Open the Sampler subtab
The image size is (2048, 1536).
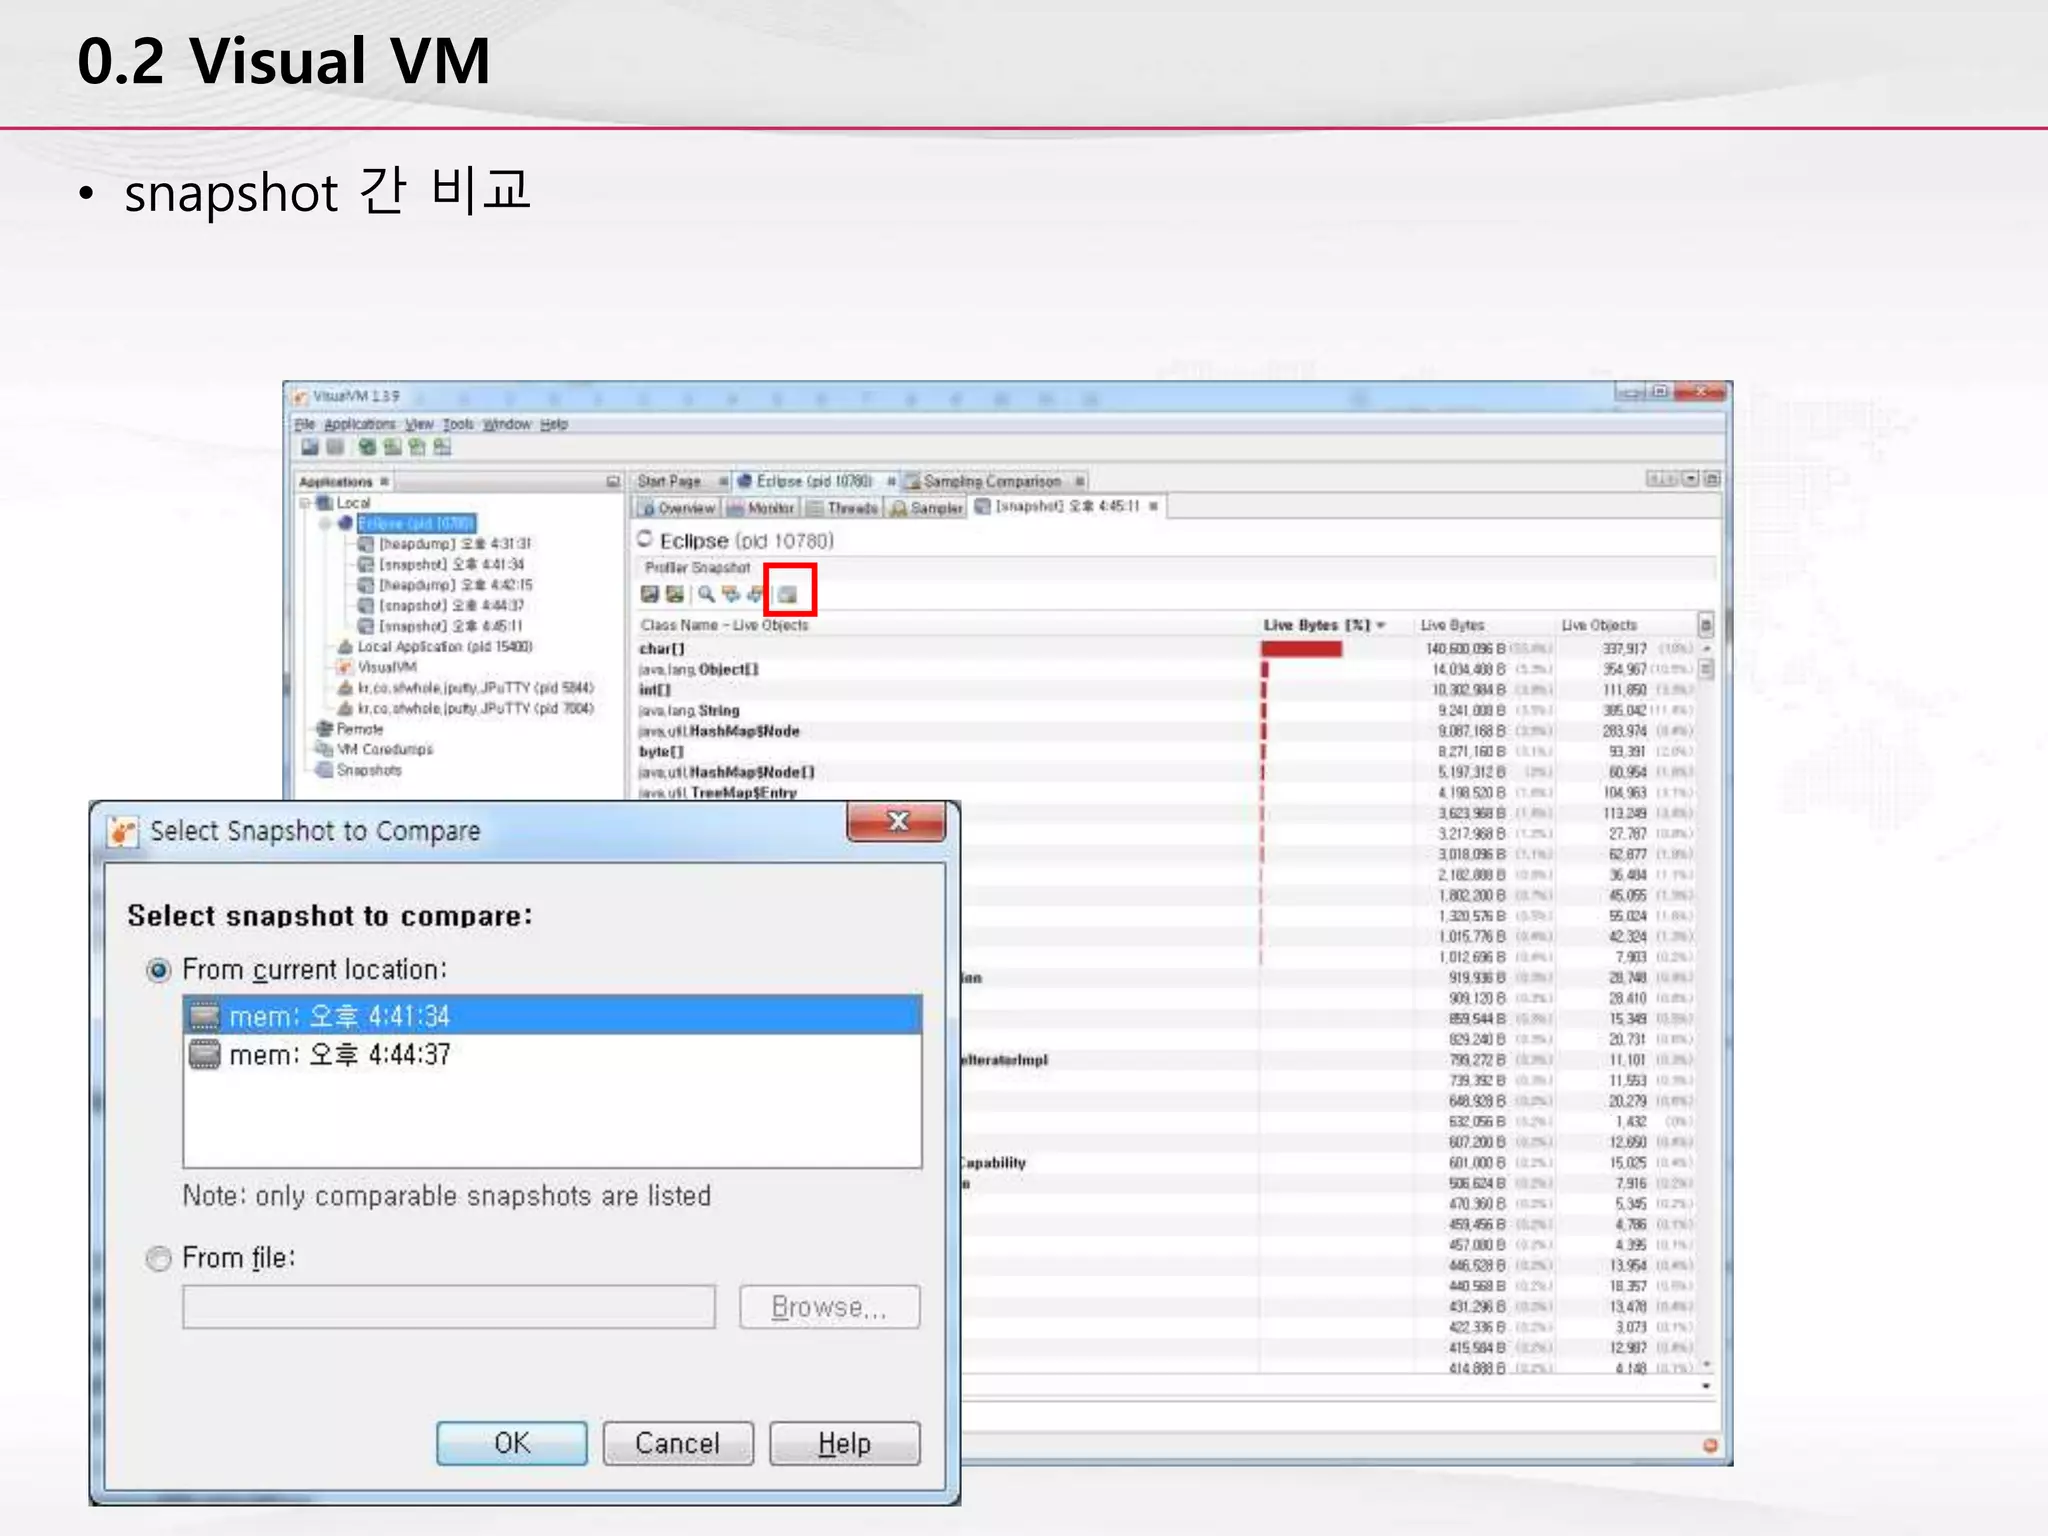(926, 508)
